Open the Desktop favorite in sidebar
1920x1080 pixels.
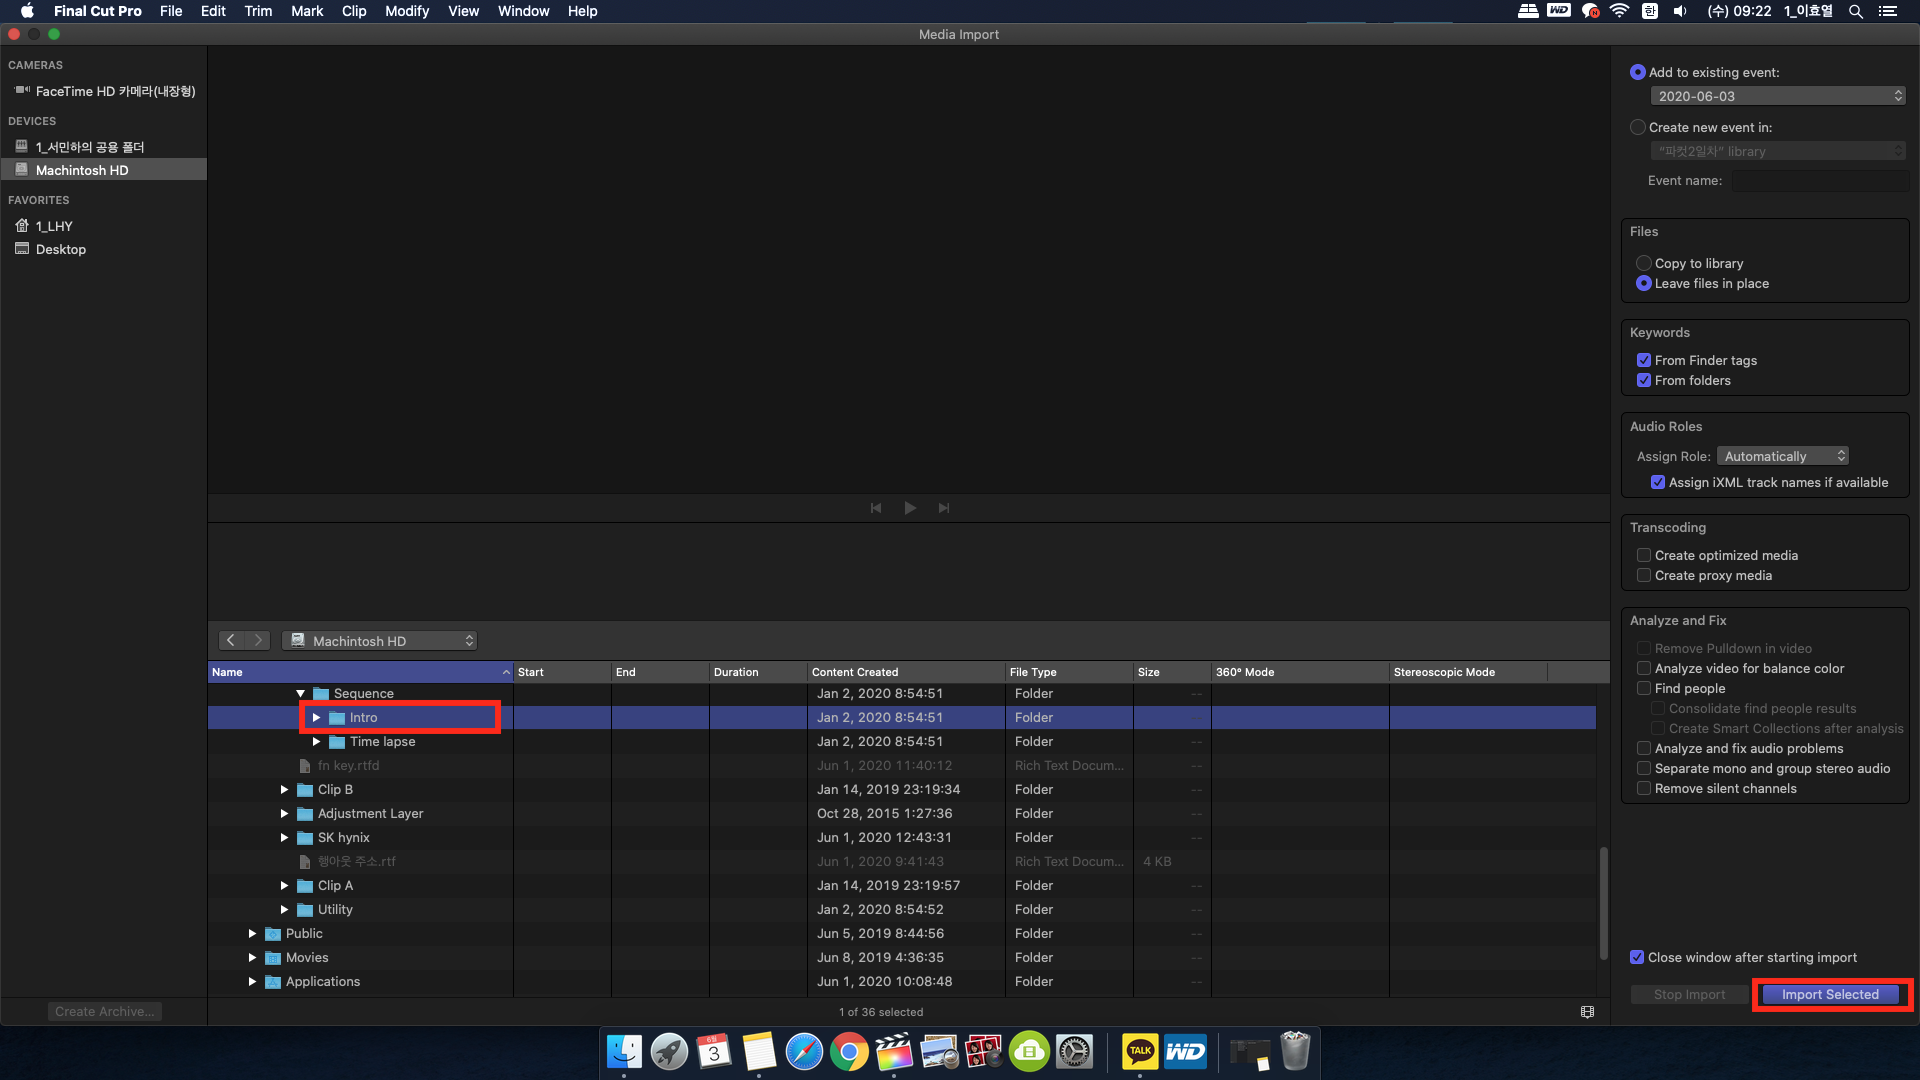pyautogui.click(x=60, y=250)
